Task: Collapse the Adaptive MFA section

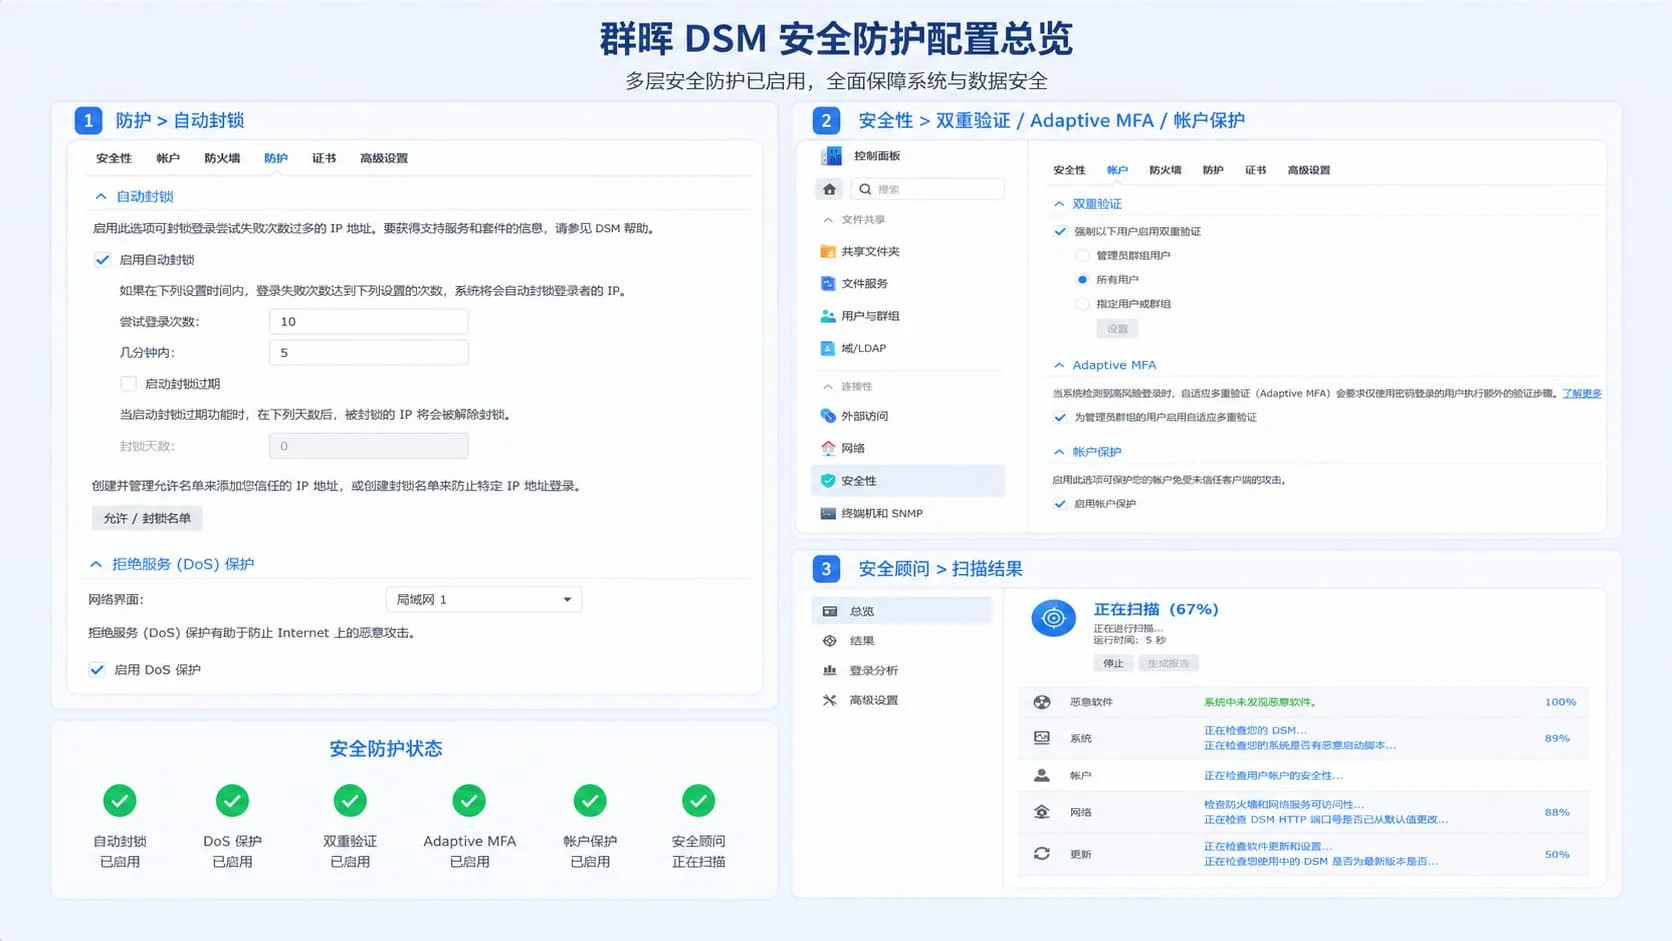Action: tap(1059, 366)
